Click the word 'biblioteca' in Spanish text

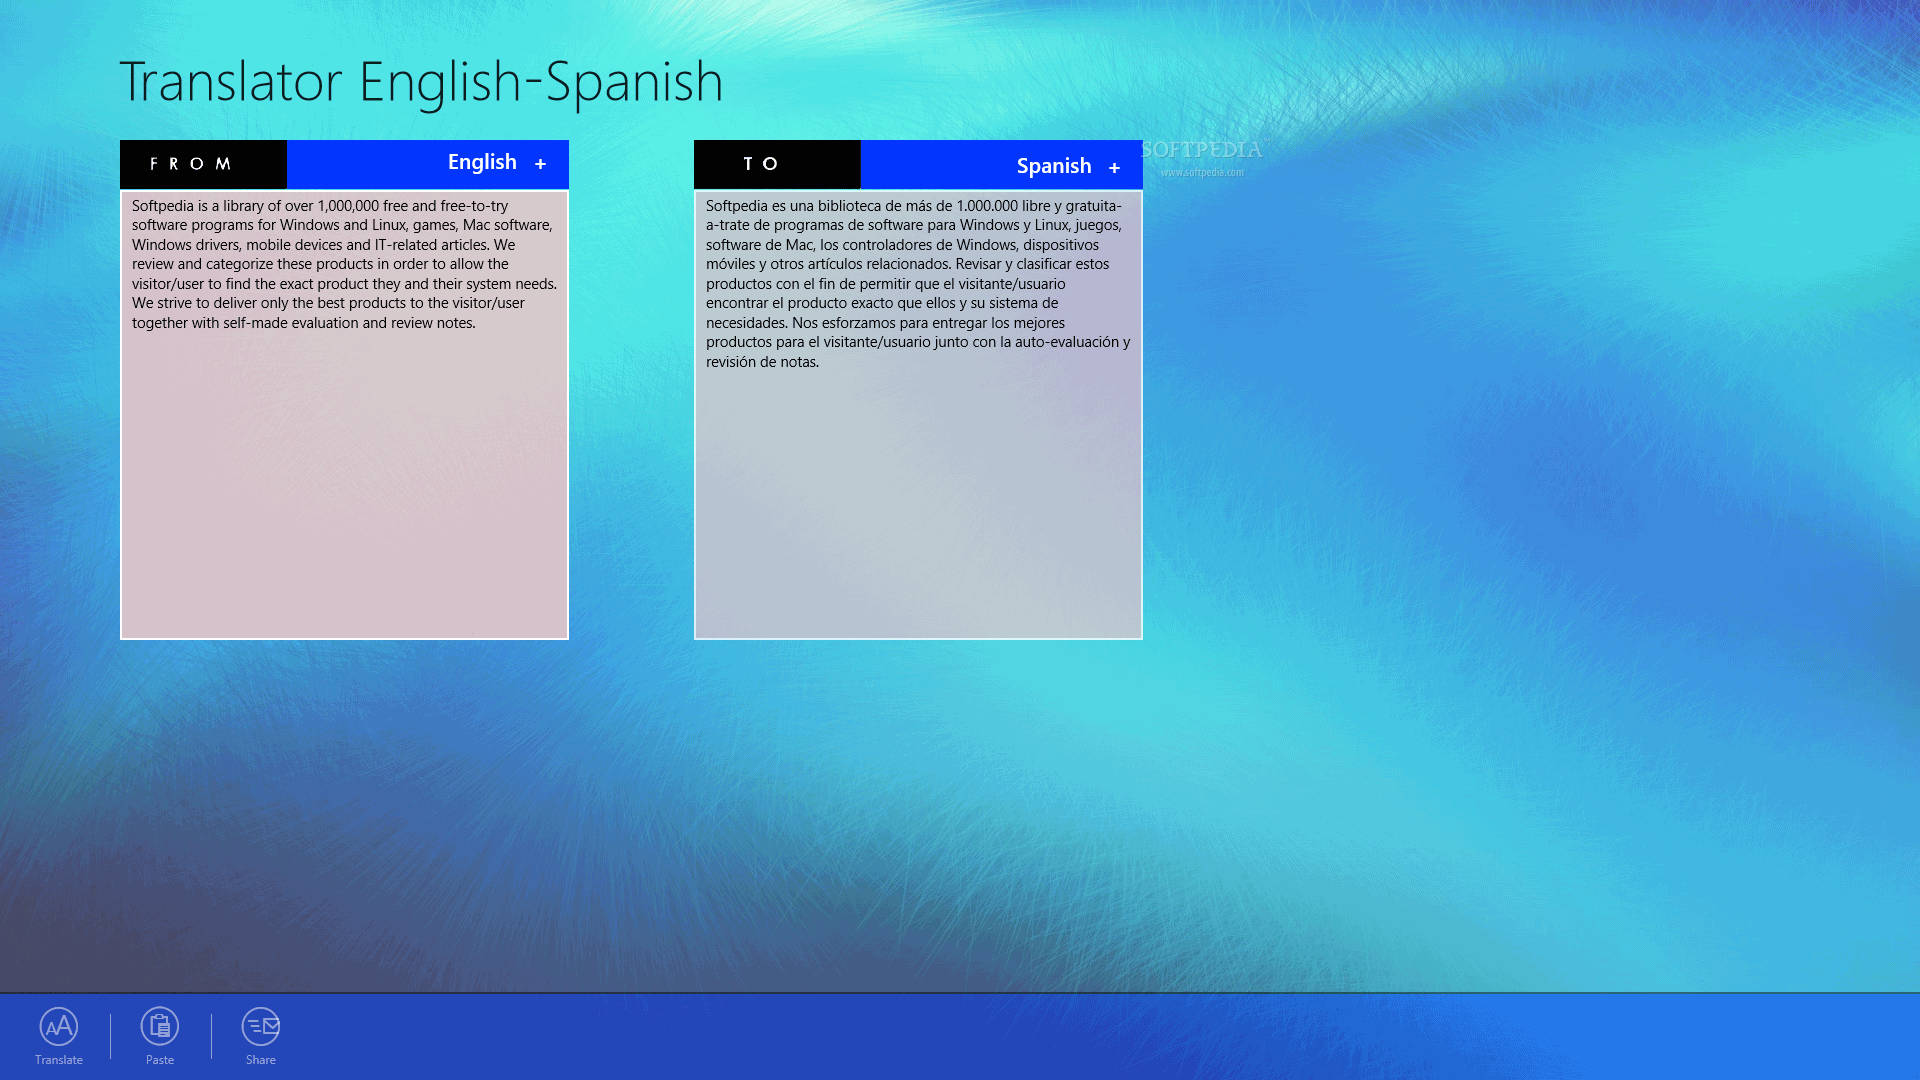click(849, 206)
